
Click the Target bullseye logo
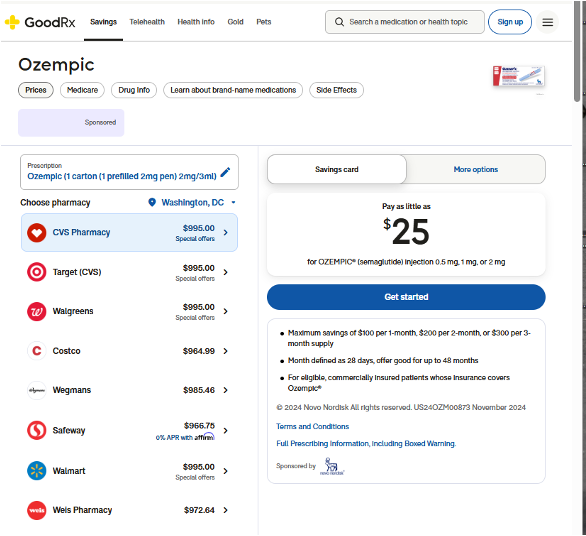coord(37,272)
